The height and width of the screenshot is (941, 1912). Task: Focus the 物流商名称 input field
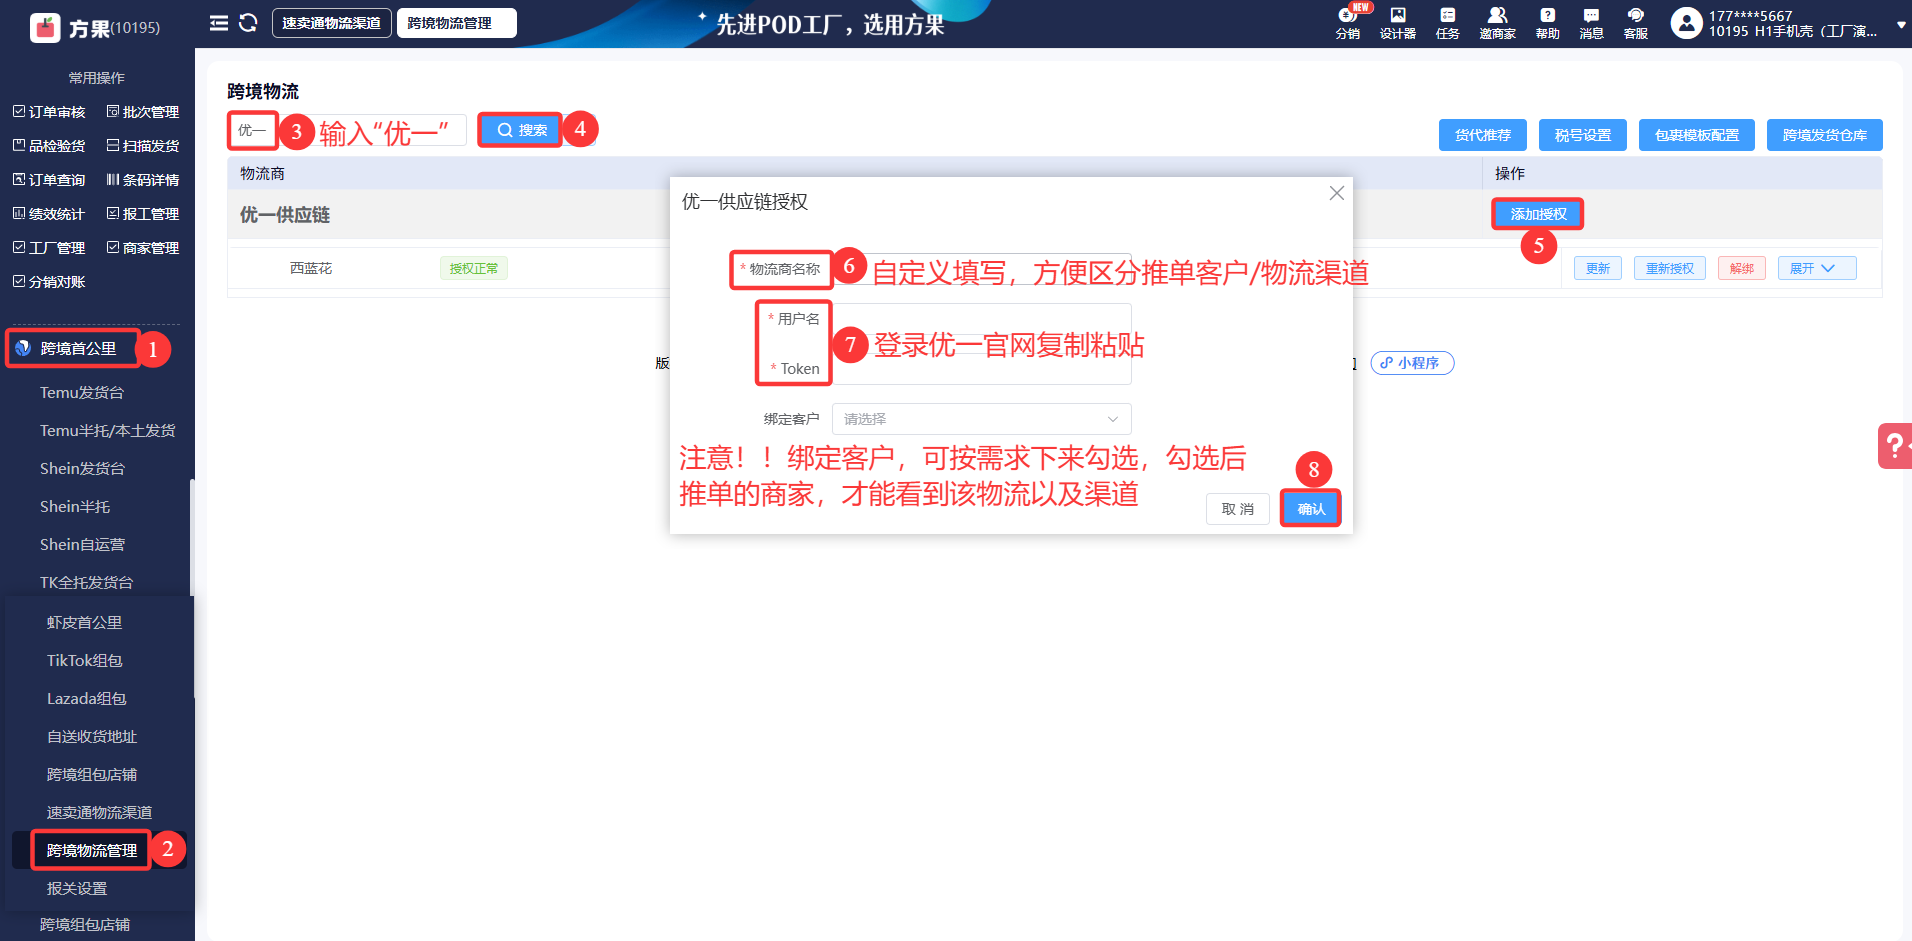point(982,269)
